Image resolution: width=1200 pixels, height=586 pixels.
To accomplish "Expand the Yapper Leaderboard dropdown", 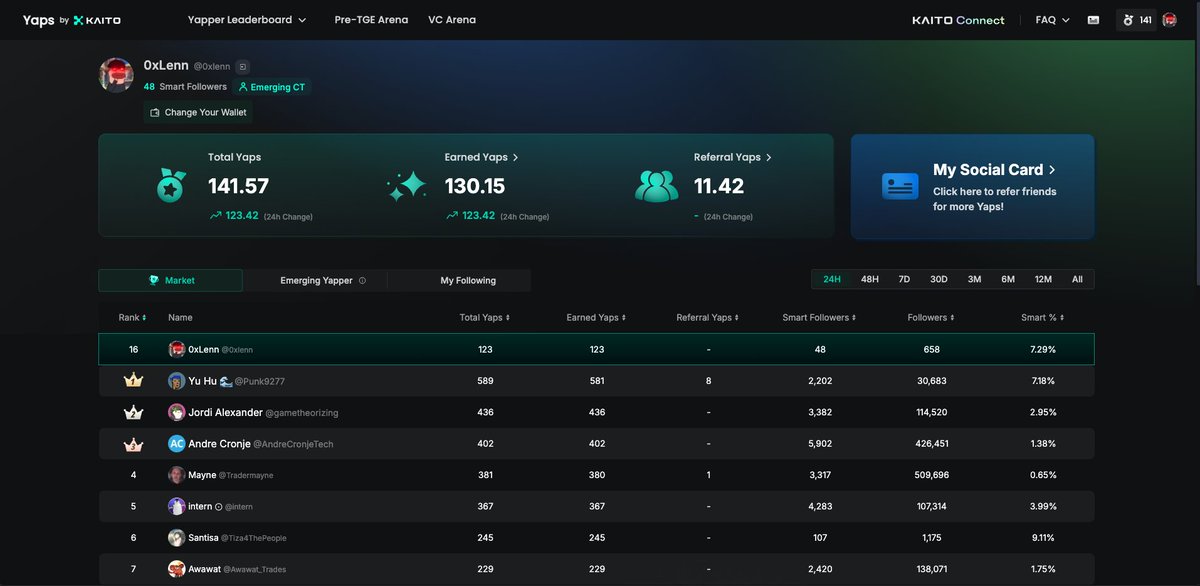I will point(247,20).
